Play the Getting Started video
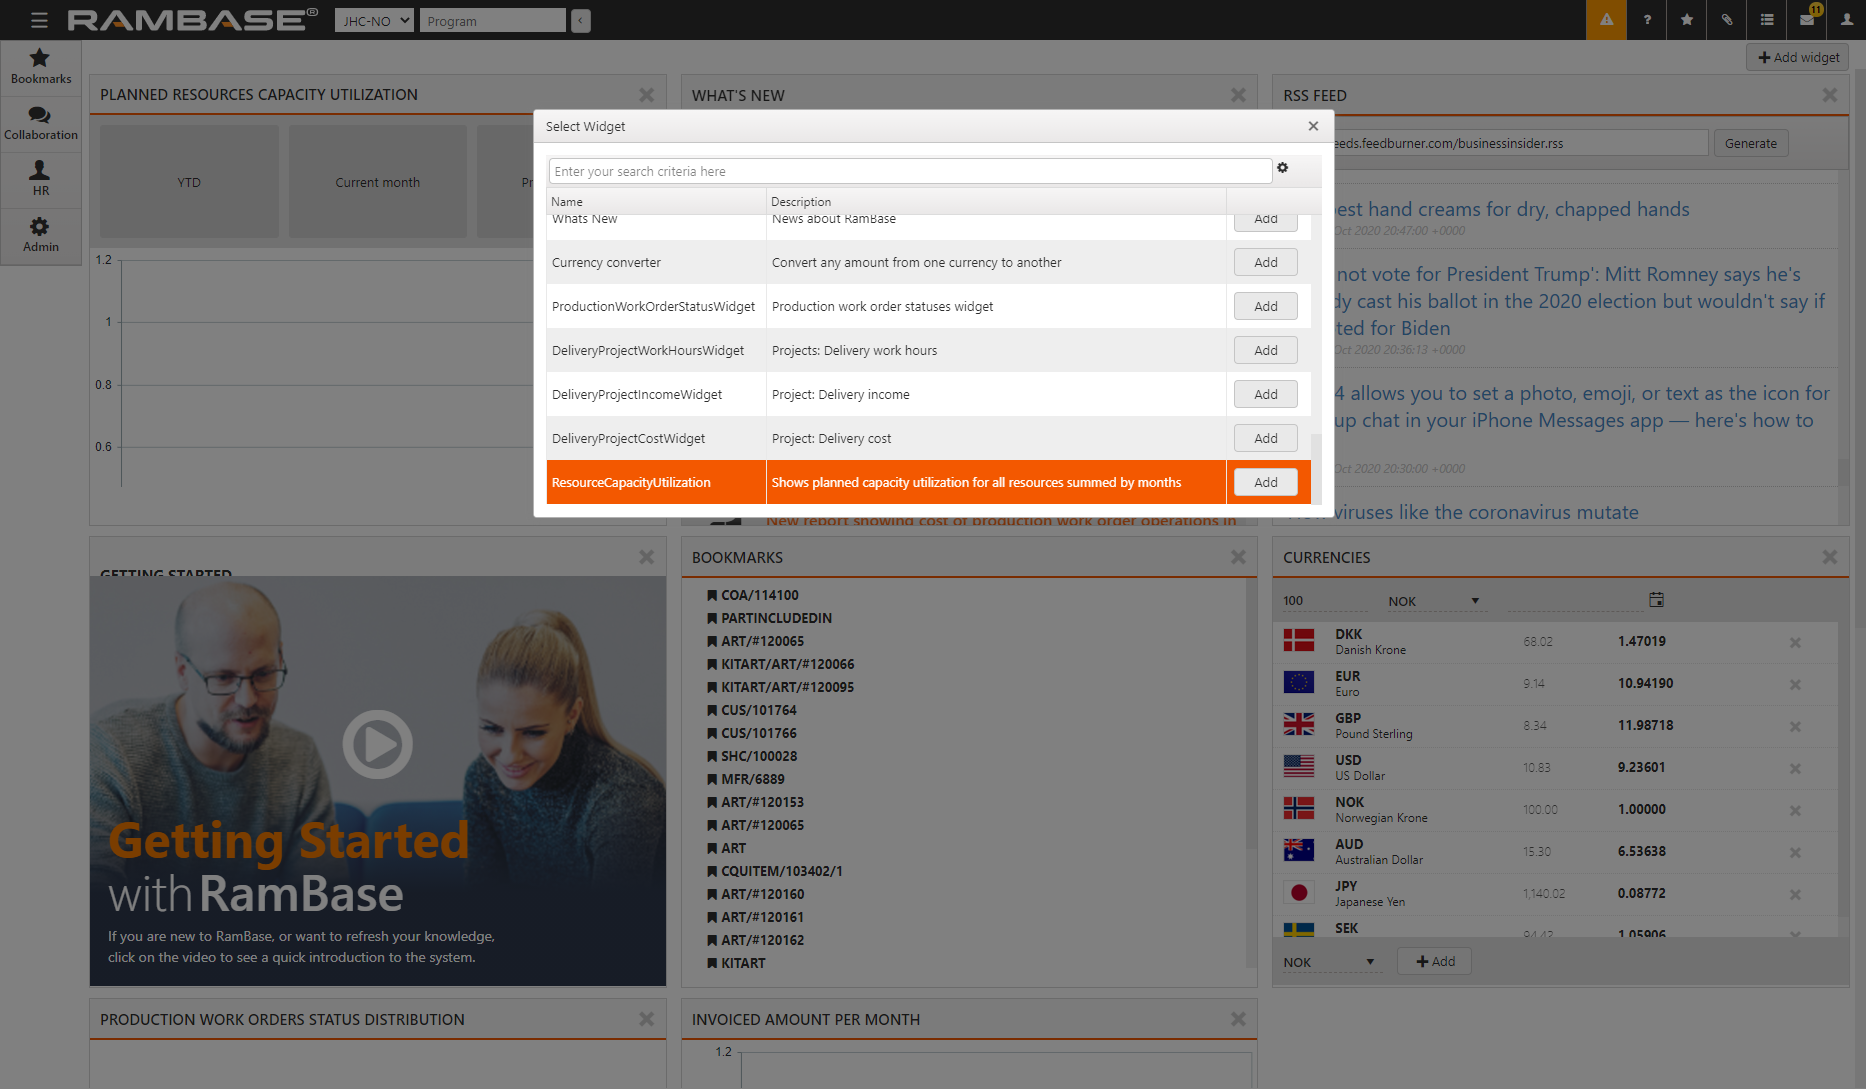Image resolution: width=1866 pixels, height=1089 pixels. (377, 745)
